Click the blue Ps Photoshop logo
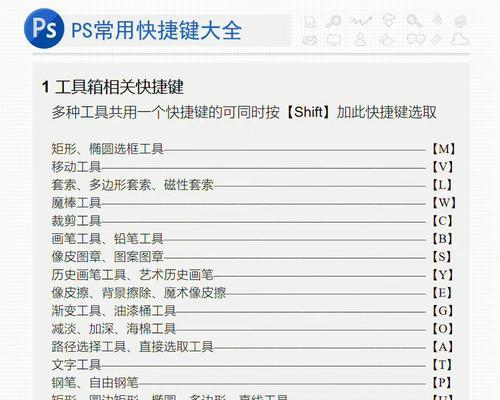Image resolution: width=500 pixels, height=400 pixels. tap(44, 29)
